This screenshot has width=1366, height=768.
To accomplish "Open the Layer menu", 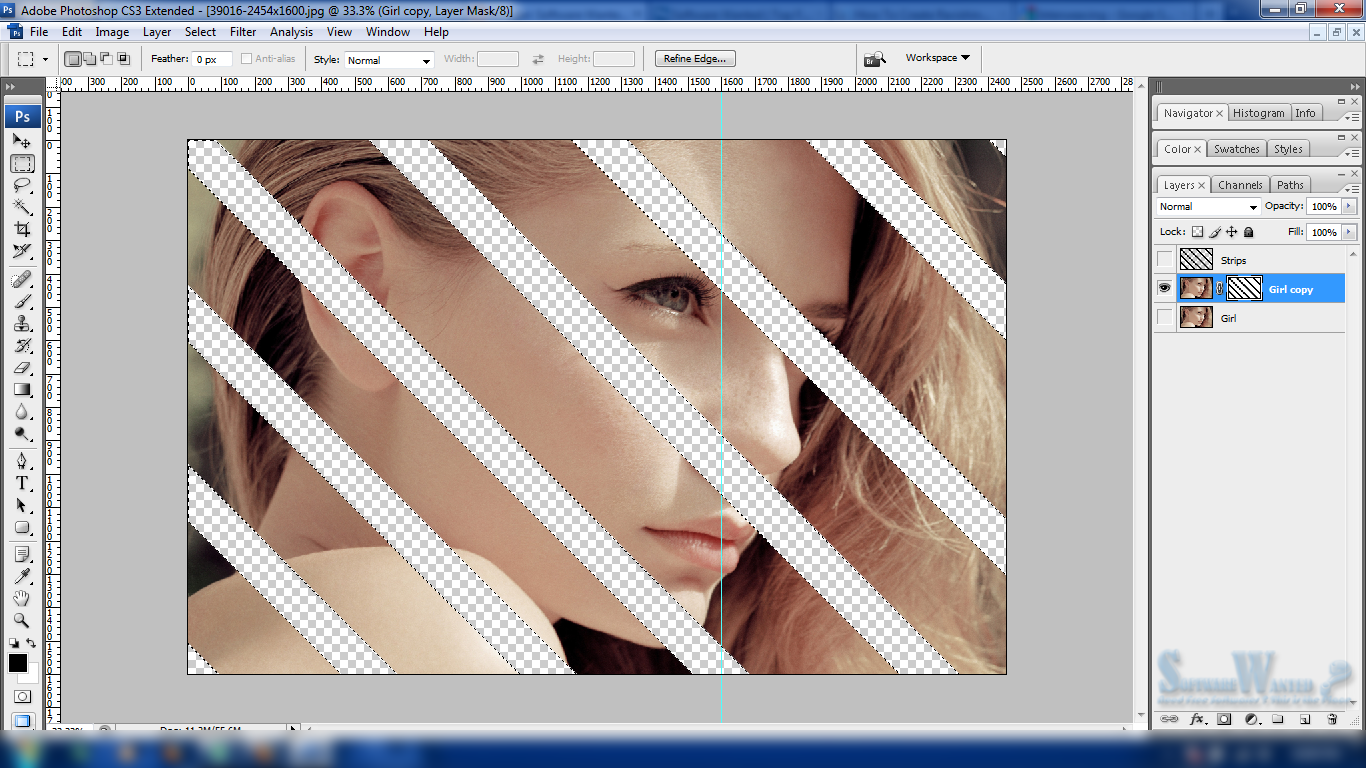I will click(157, 32).
